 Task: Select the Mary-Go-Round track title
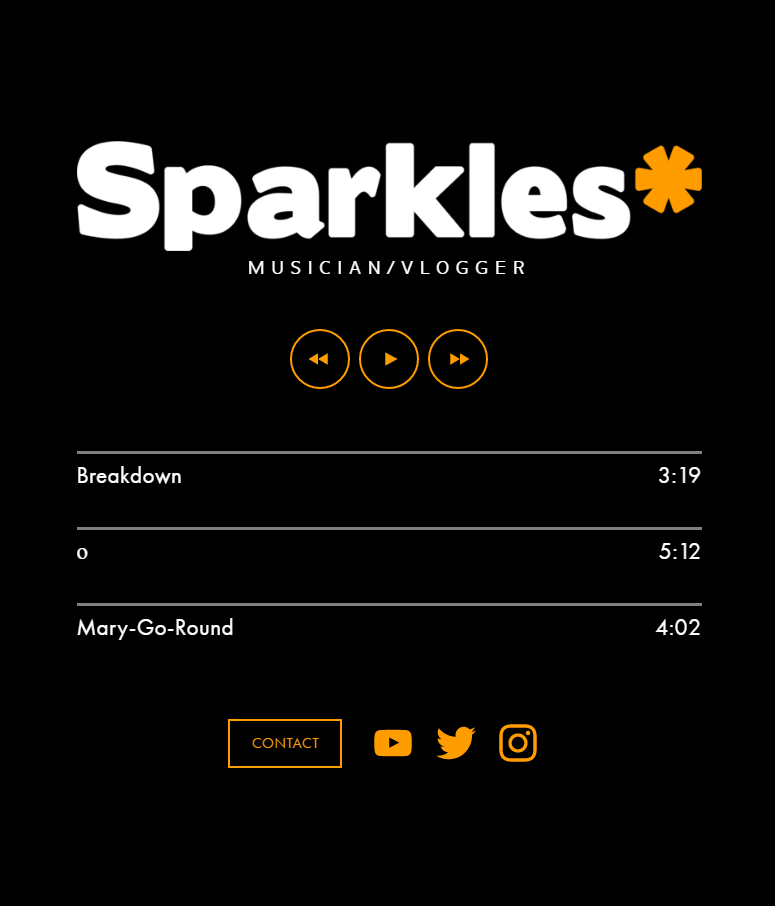click(155, 627)
